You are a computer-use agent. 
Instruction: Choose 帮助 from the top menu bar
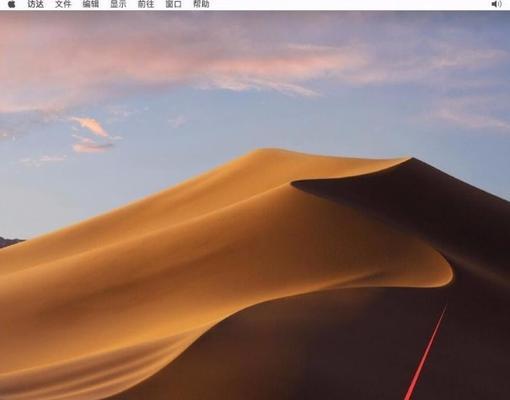[201, 4]
